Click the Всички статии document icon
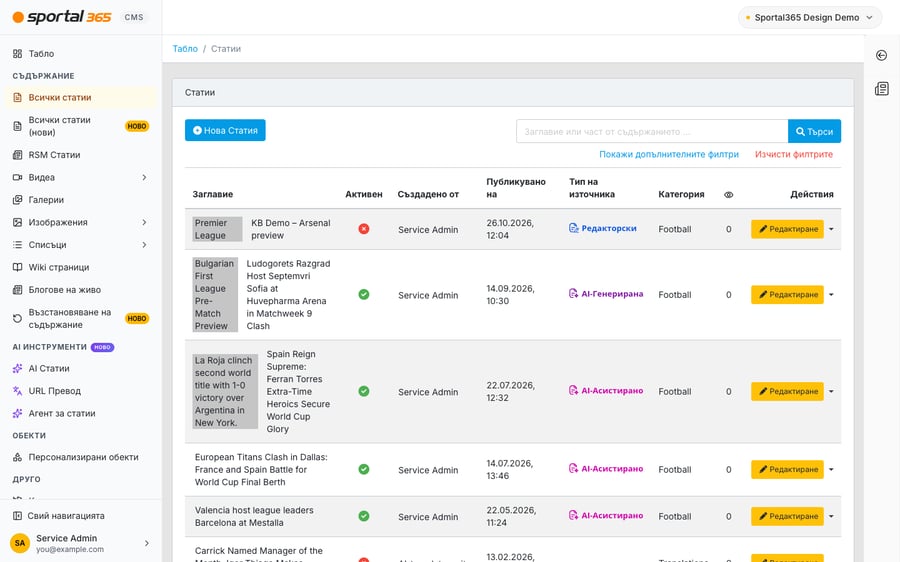Viewport: 900px width, 562px height. [x=17, y=98]
